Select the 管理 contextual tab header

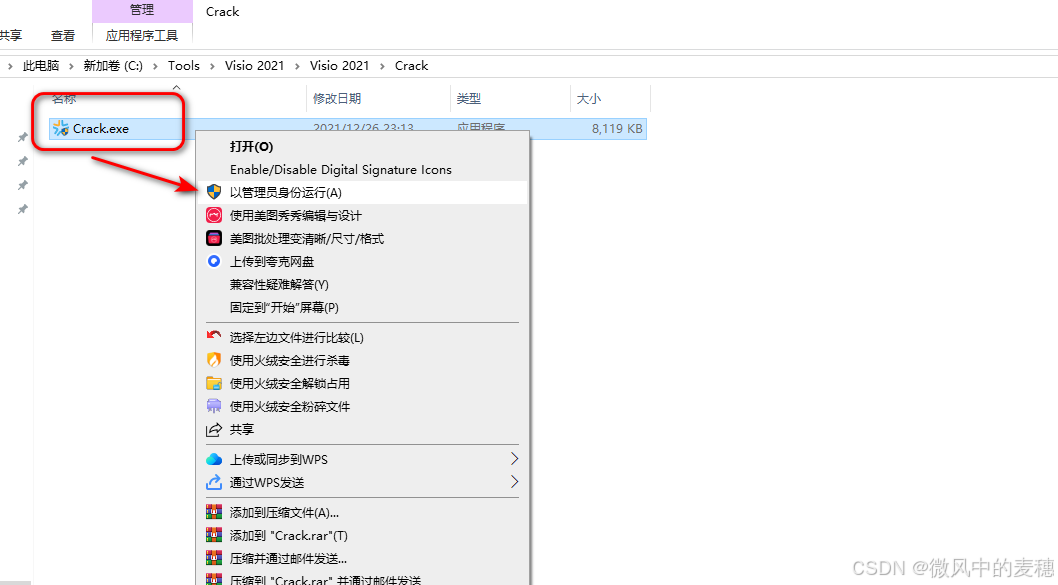coord(142,9)
